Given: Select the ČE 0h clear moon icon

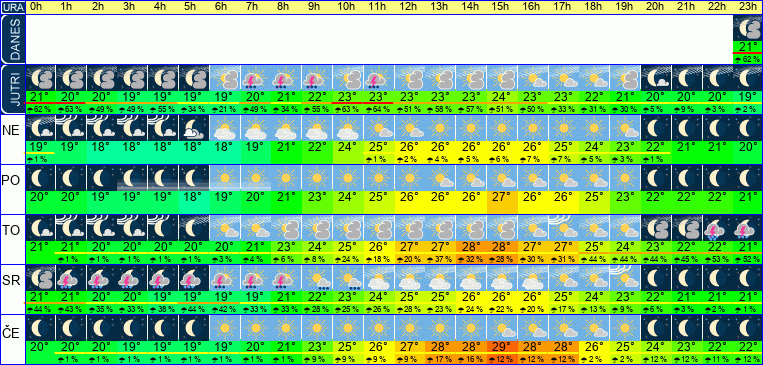Looking at the screenshot, I should point(40,328).
